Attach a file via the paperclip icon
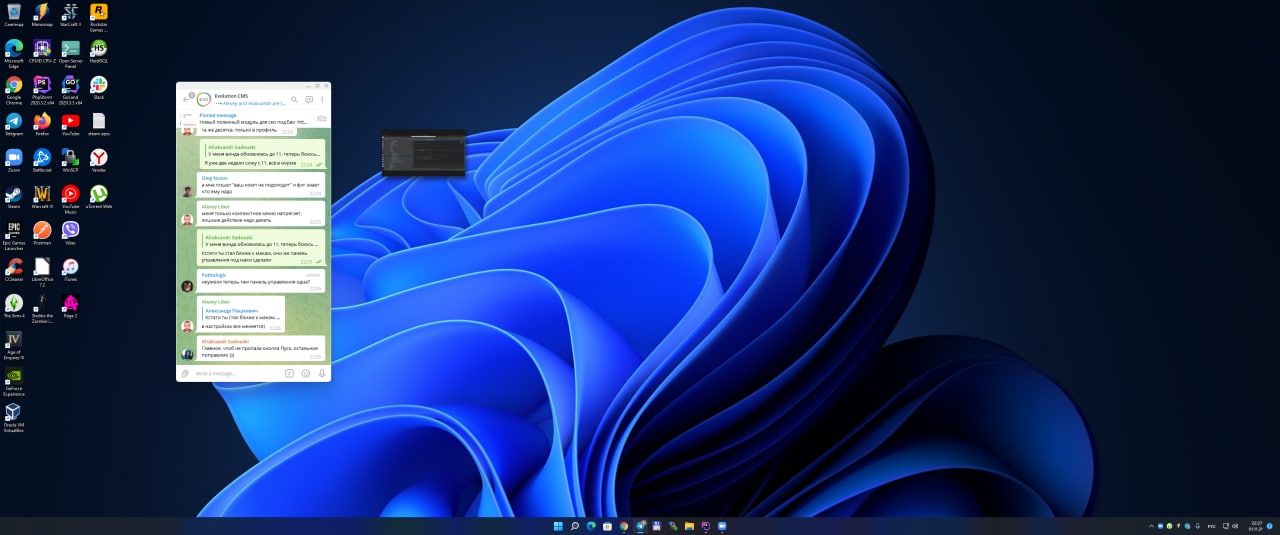The width and height of the screenshot is (1280, 535). [x=185, y=373]
